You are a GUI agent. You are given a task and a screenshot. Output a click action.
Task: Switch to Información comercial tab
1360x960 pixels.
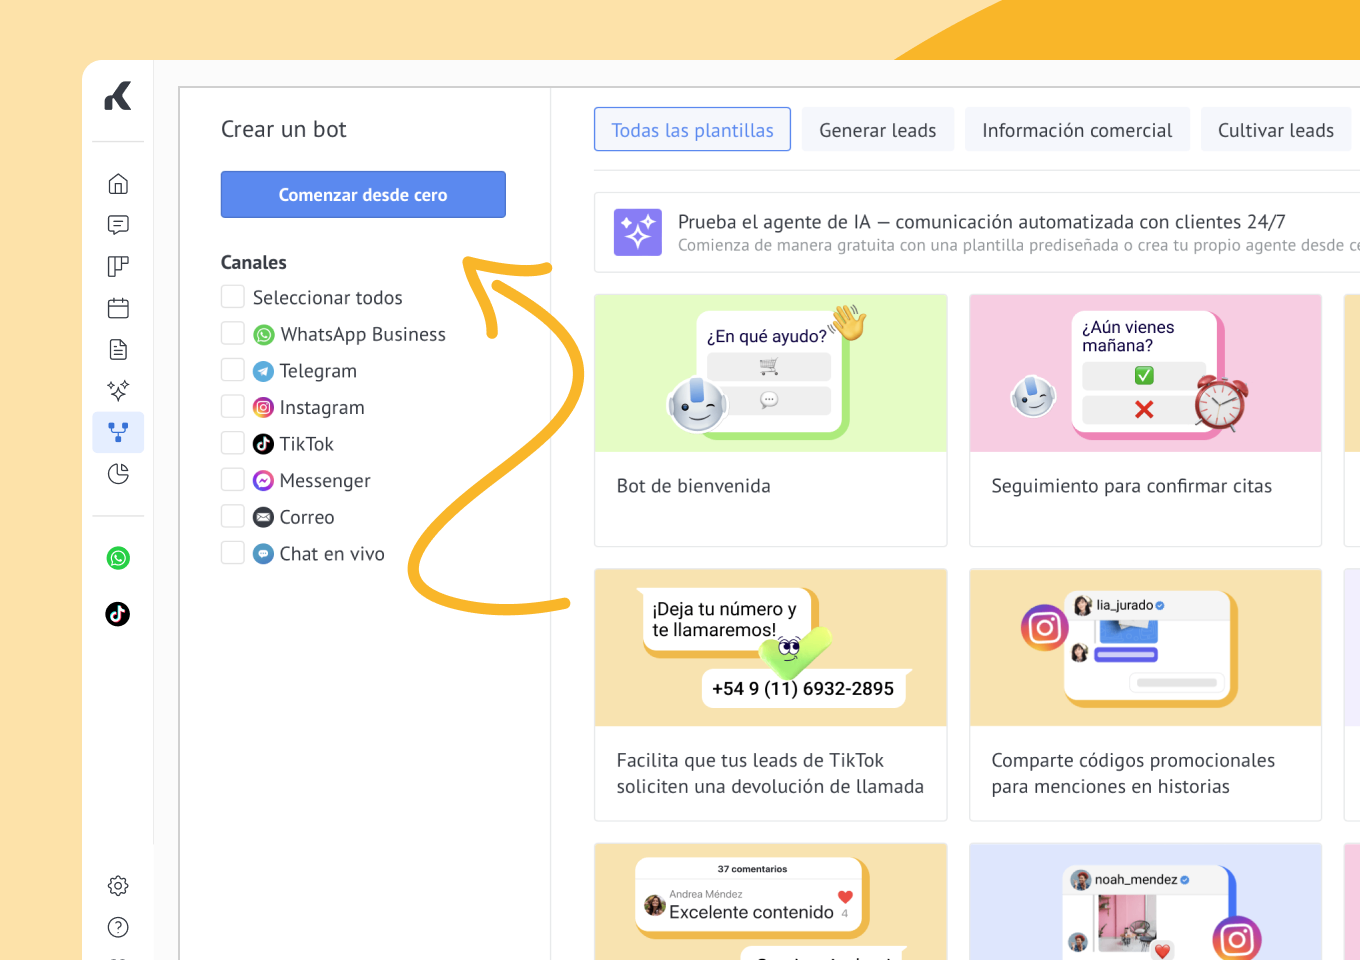(x=1076, y=130)
